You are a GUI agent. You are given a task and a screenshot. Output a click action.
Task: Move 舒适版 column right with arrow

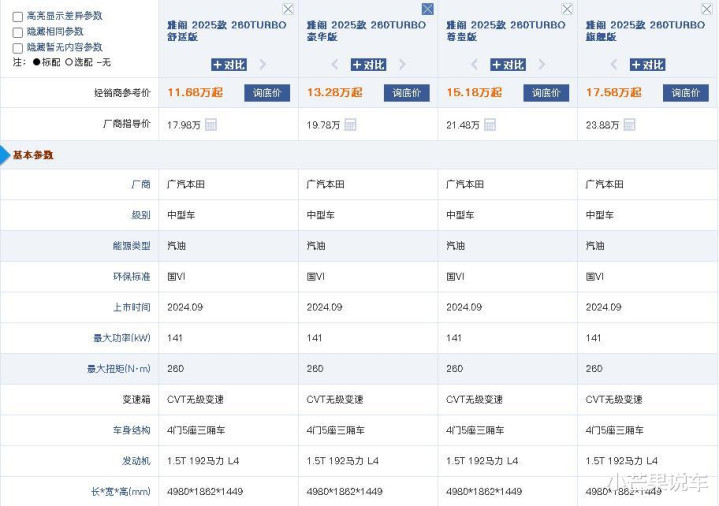coord(263,65)
